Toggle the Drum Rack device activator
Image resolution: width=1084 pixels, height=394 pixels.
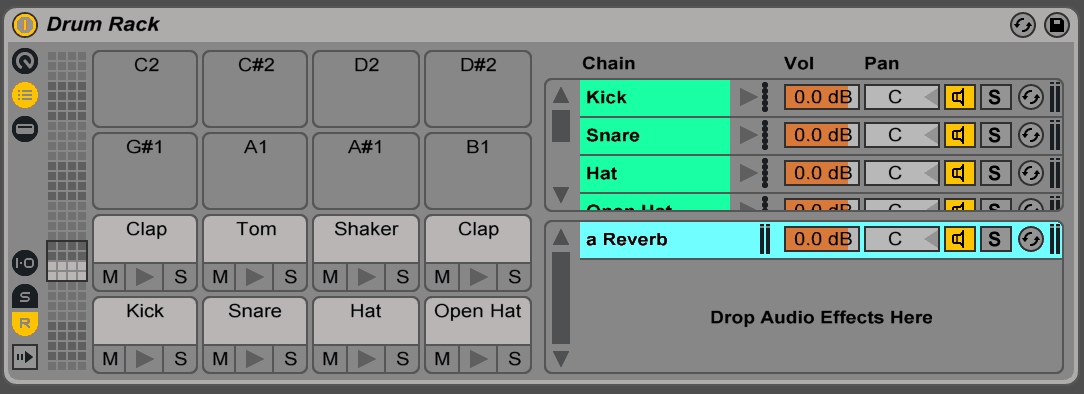pos(25,25)
